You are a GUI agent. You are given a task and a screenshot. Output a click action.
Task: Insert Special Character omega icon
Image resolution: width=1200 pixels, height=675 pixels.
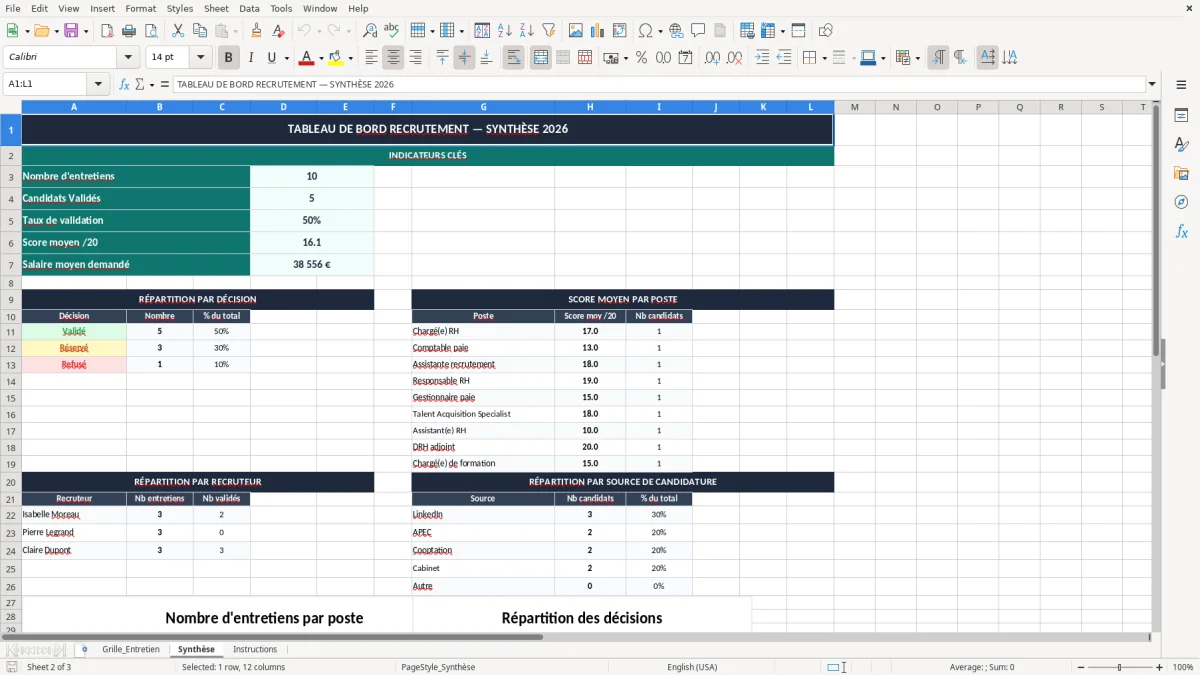pyautogui.click(x=645, y=31)
